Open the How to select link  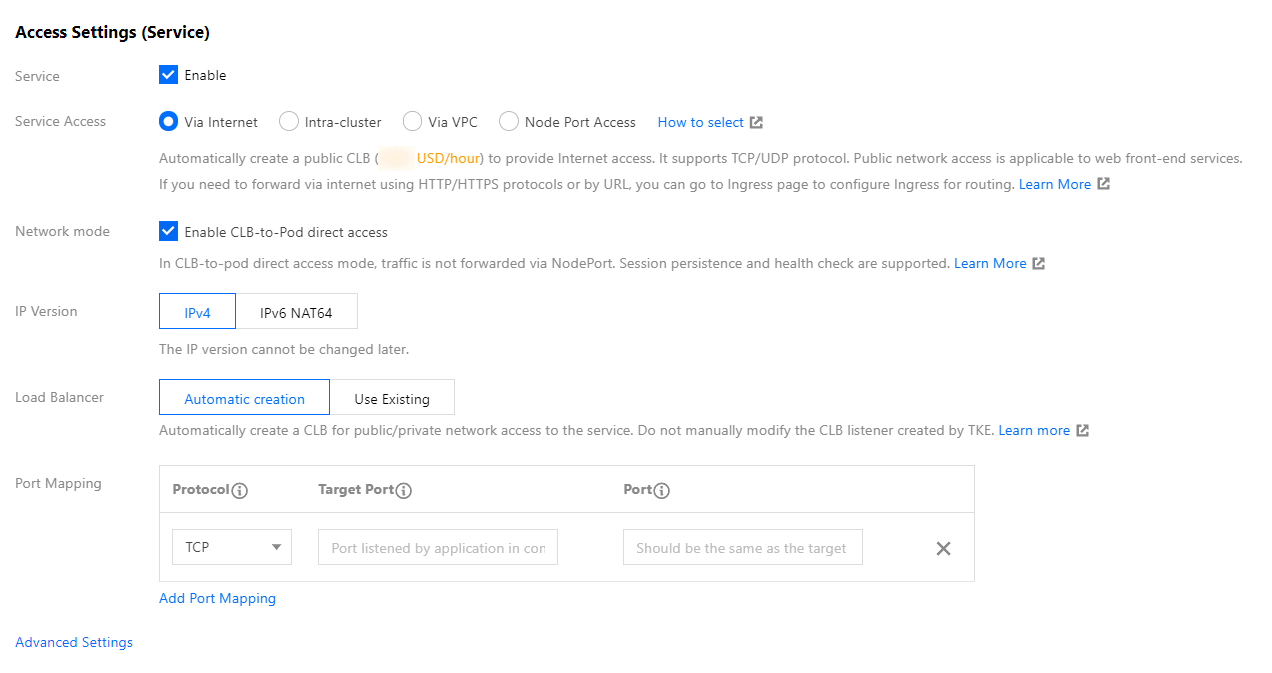point(700,122)
